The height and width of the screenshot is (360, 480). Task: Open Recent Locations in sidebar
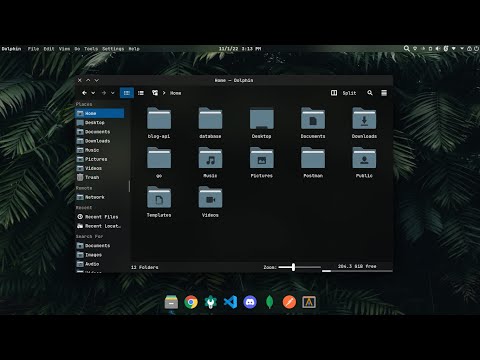pyautogui.click(x=100, y=226)
